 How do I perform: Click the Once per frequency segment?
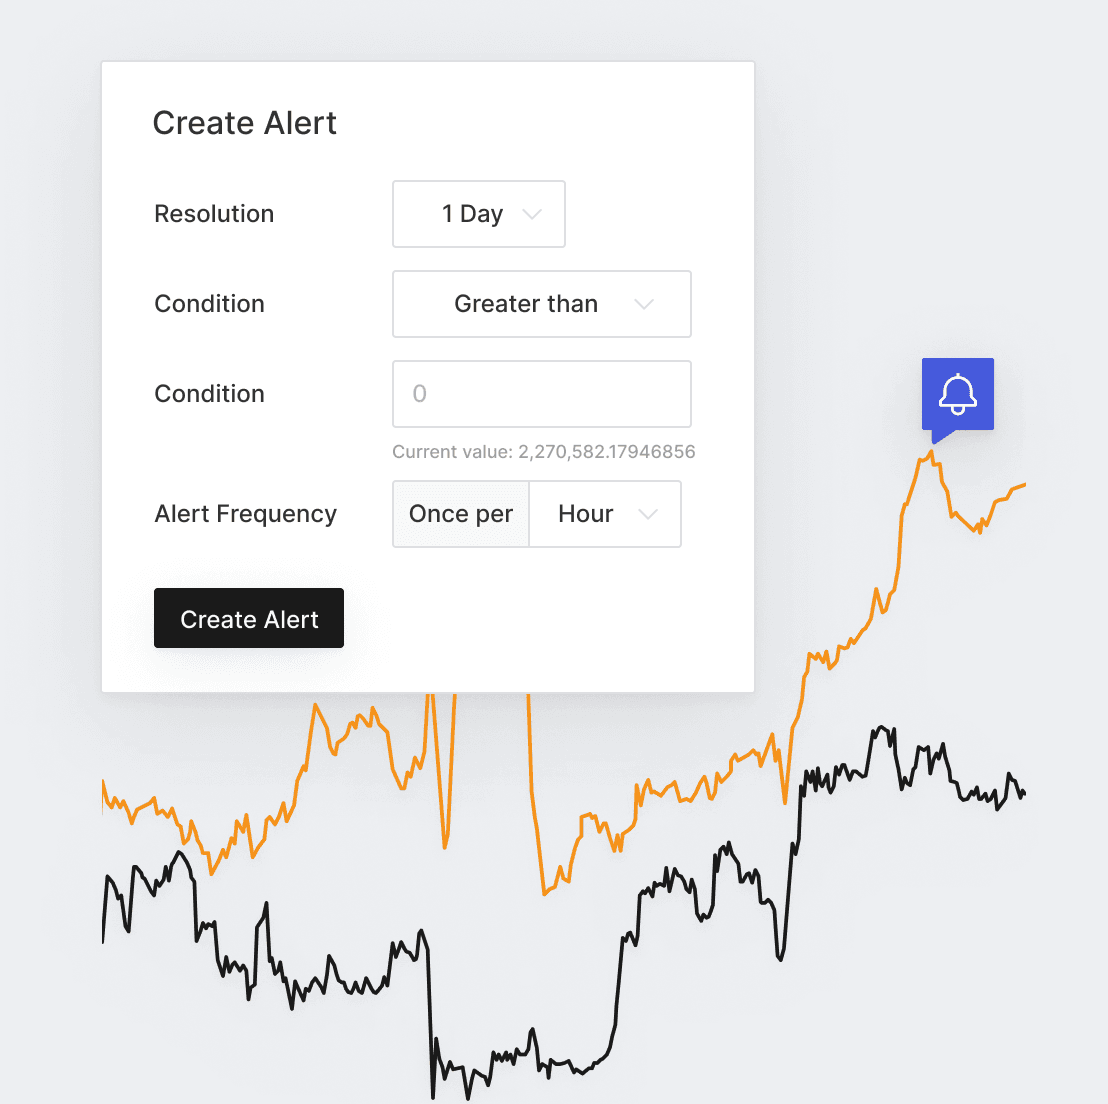point(461,514)
